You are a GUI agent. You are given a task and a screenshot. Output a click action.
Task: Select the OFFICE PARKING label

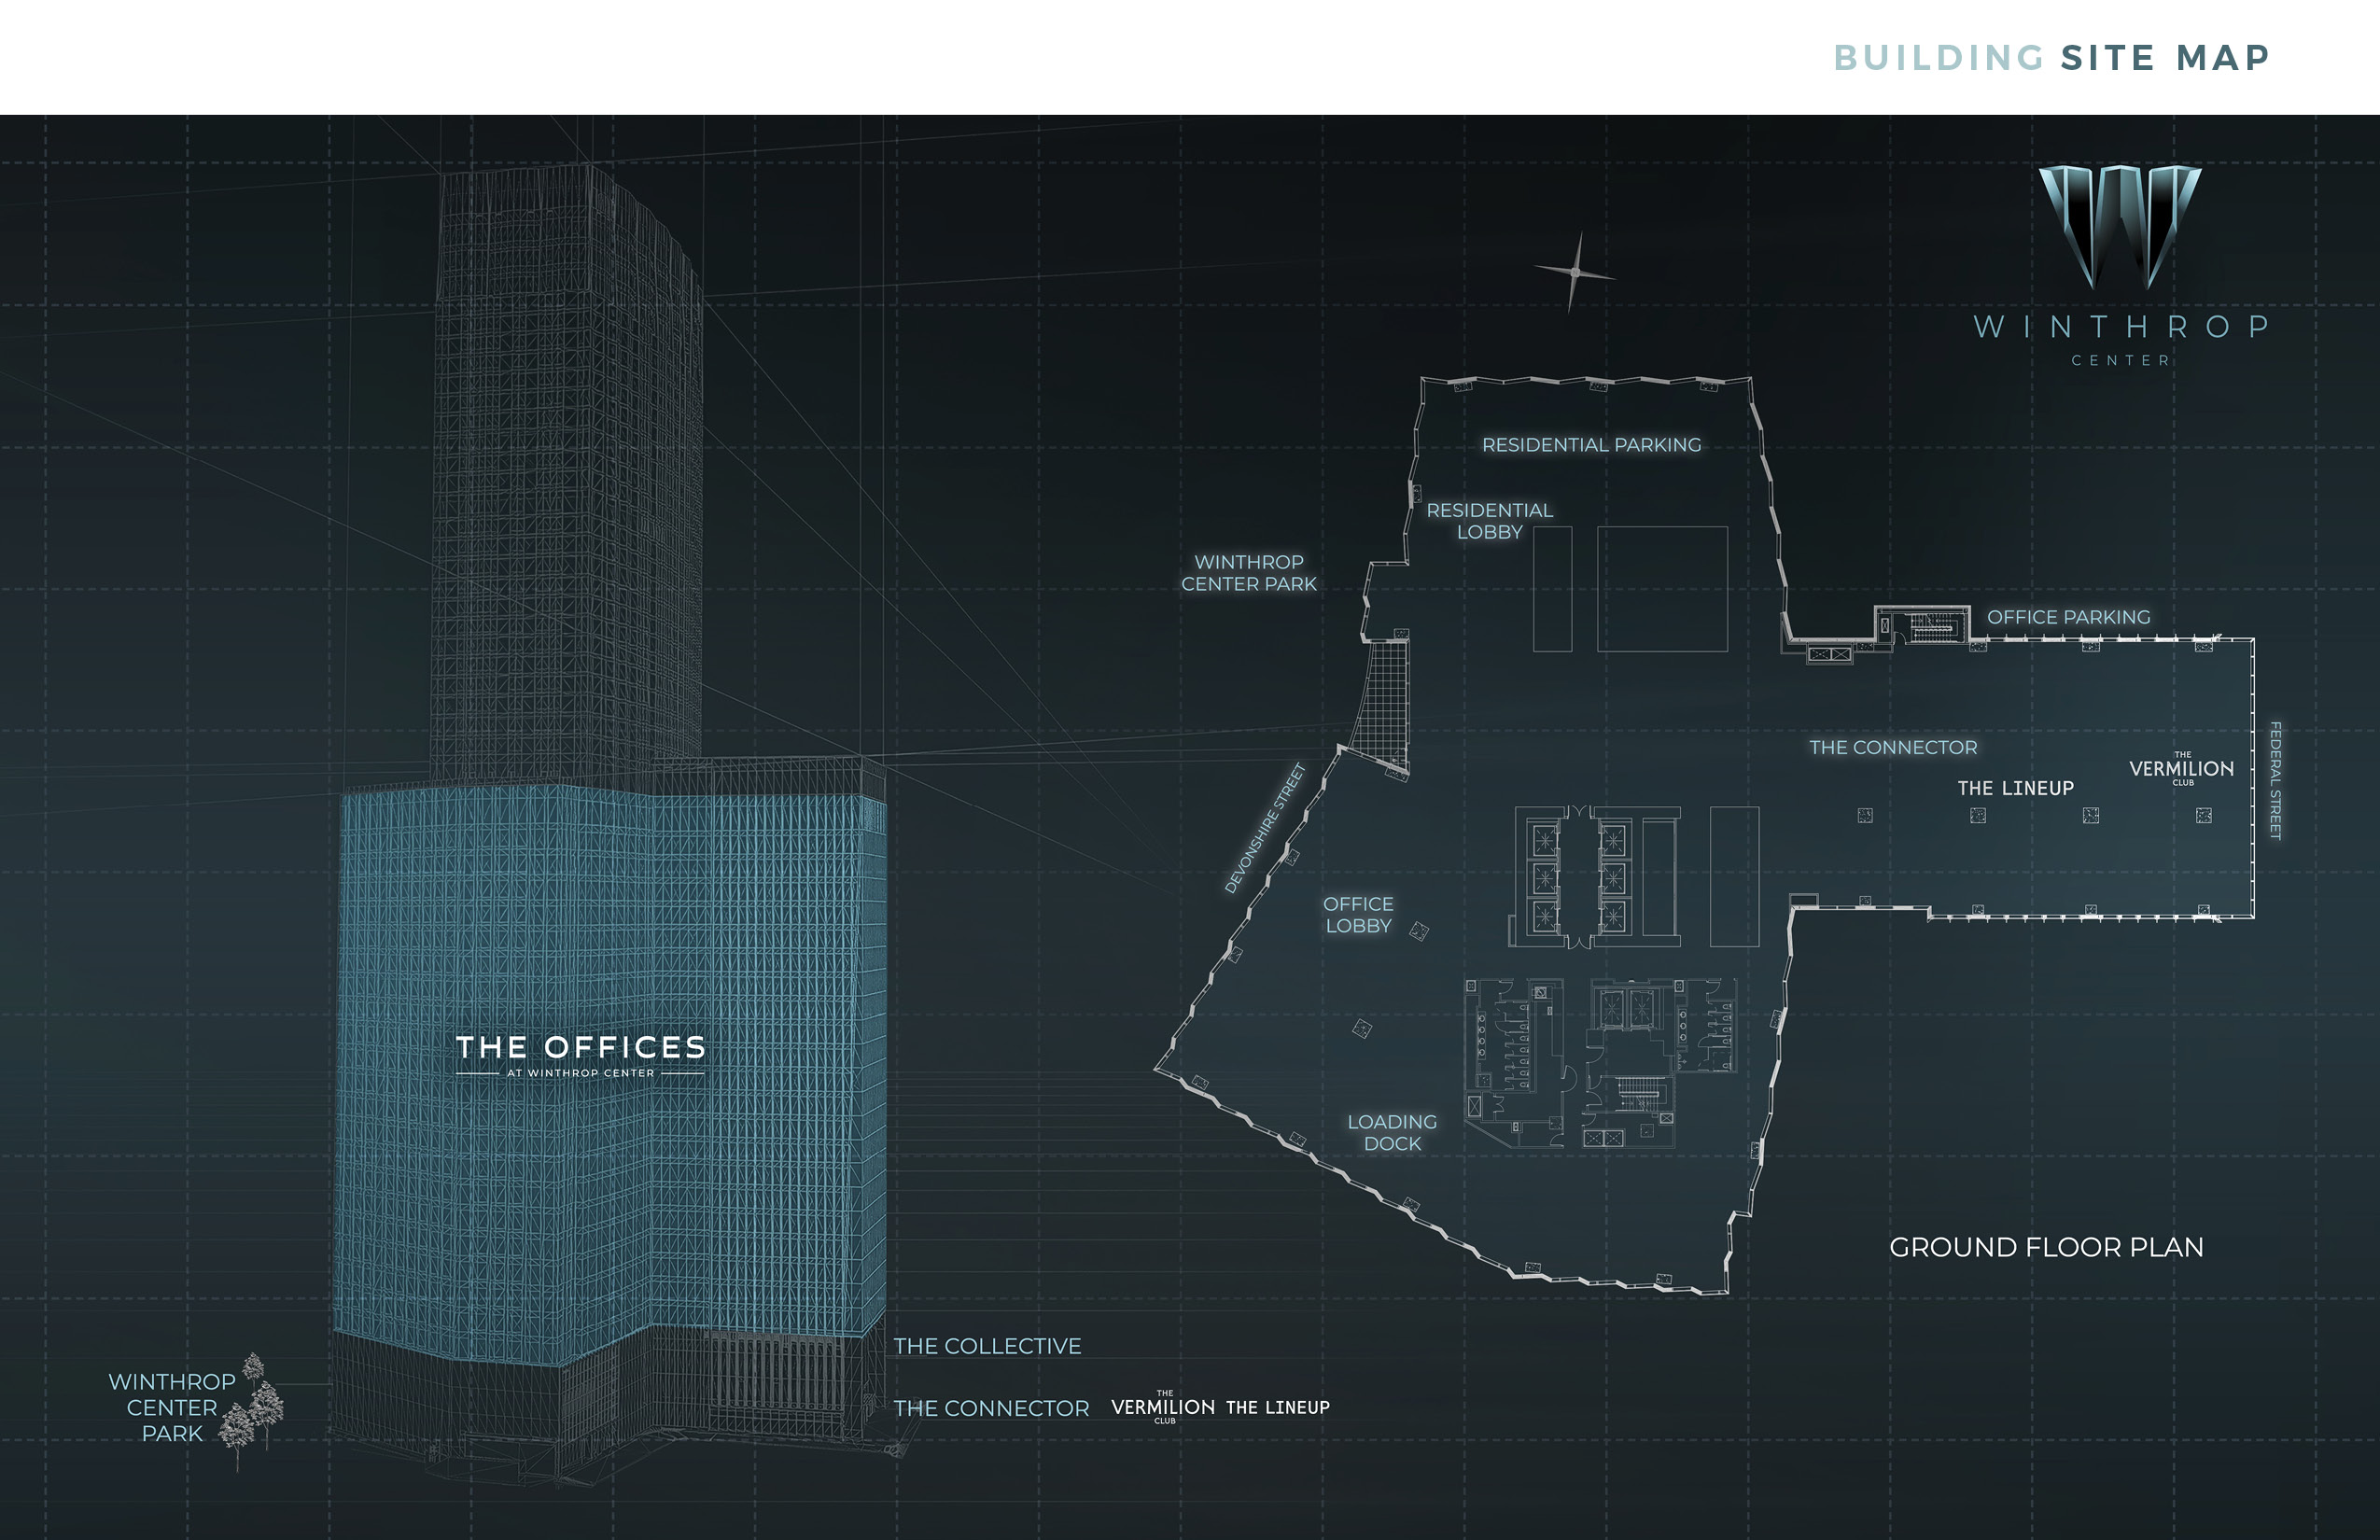point(2068,617)
